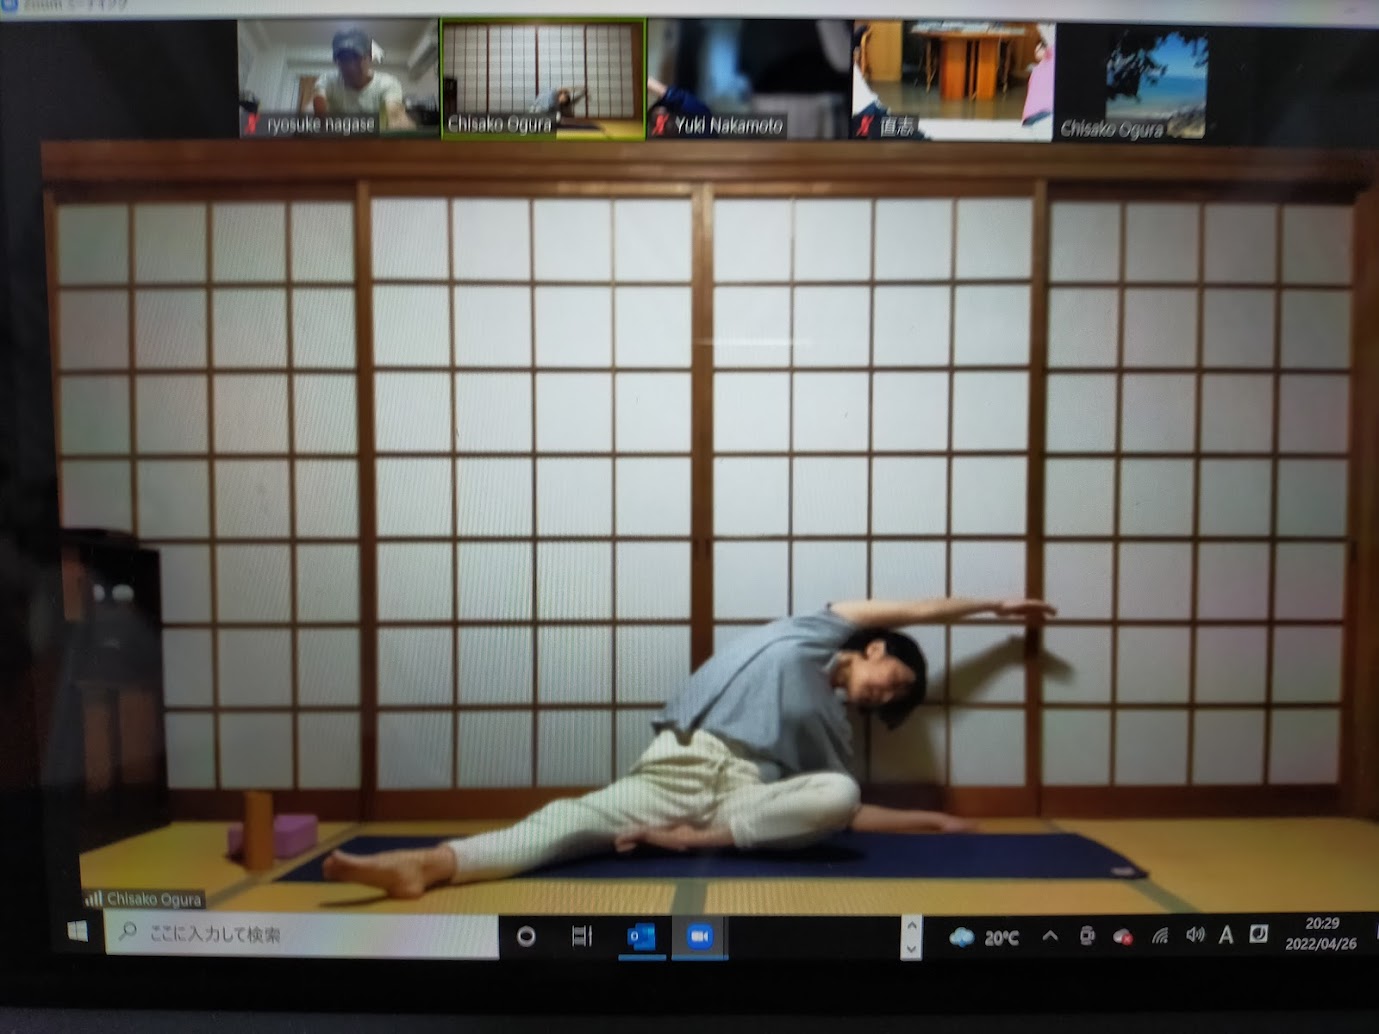The width and height of the screenshot is (1379, 1034).
Task: Open the Wi-Fi network status icon
Action: [1160, 936]
